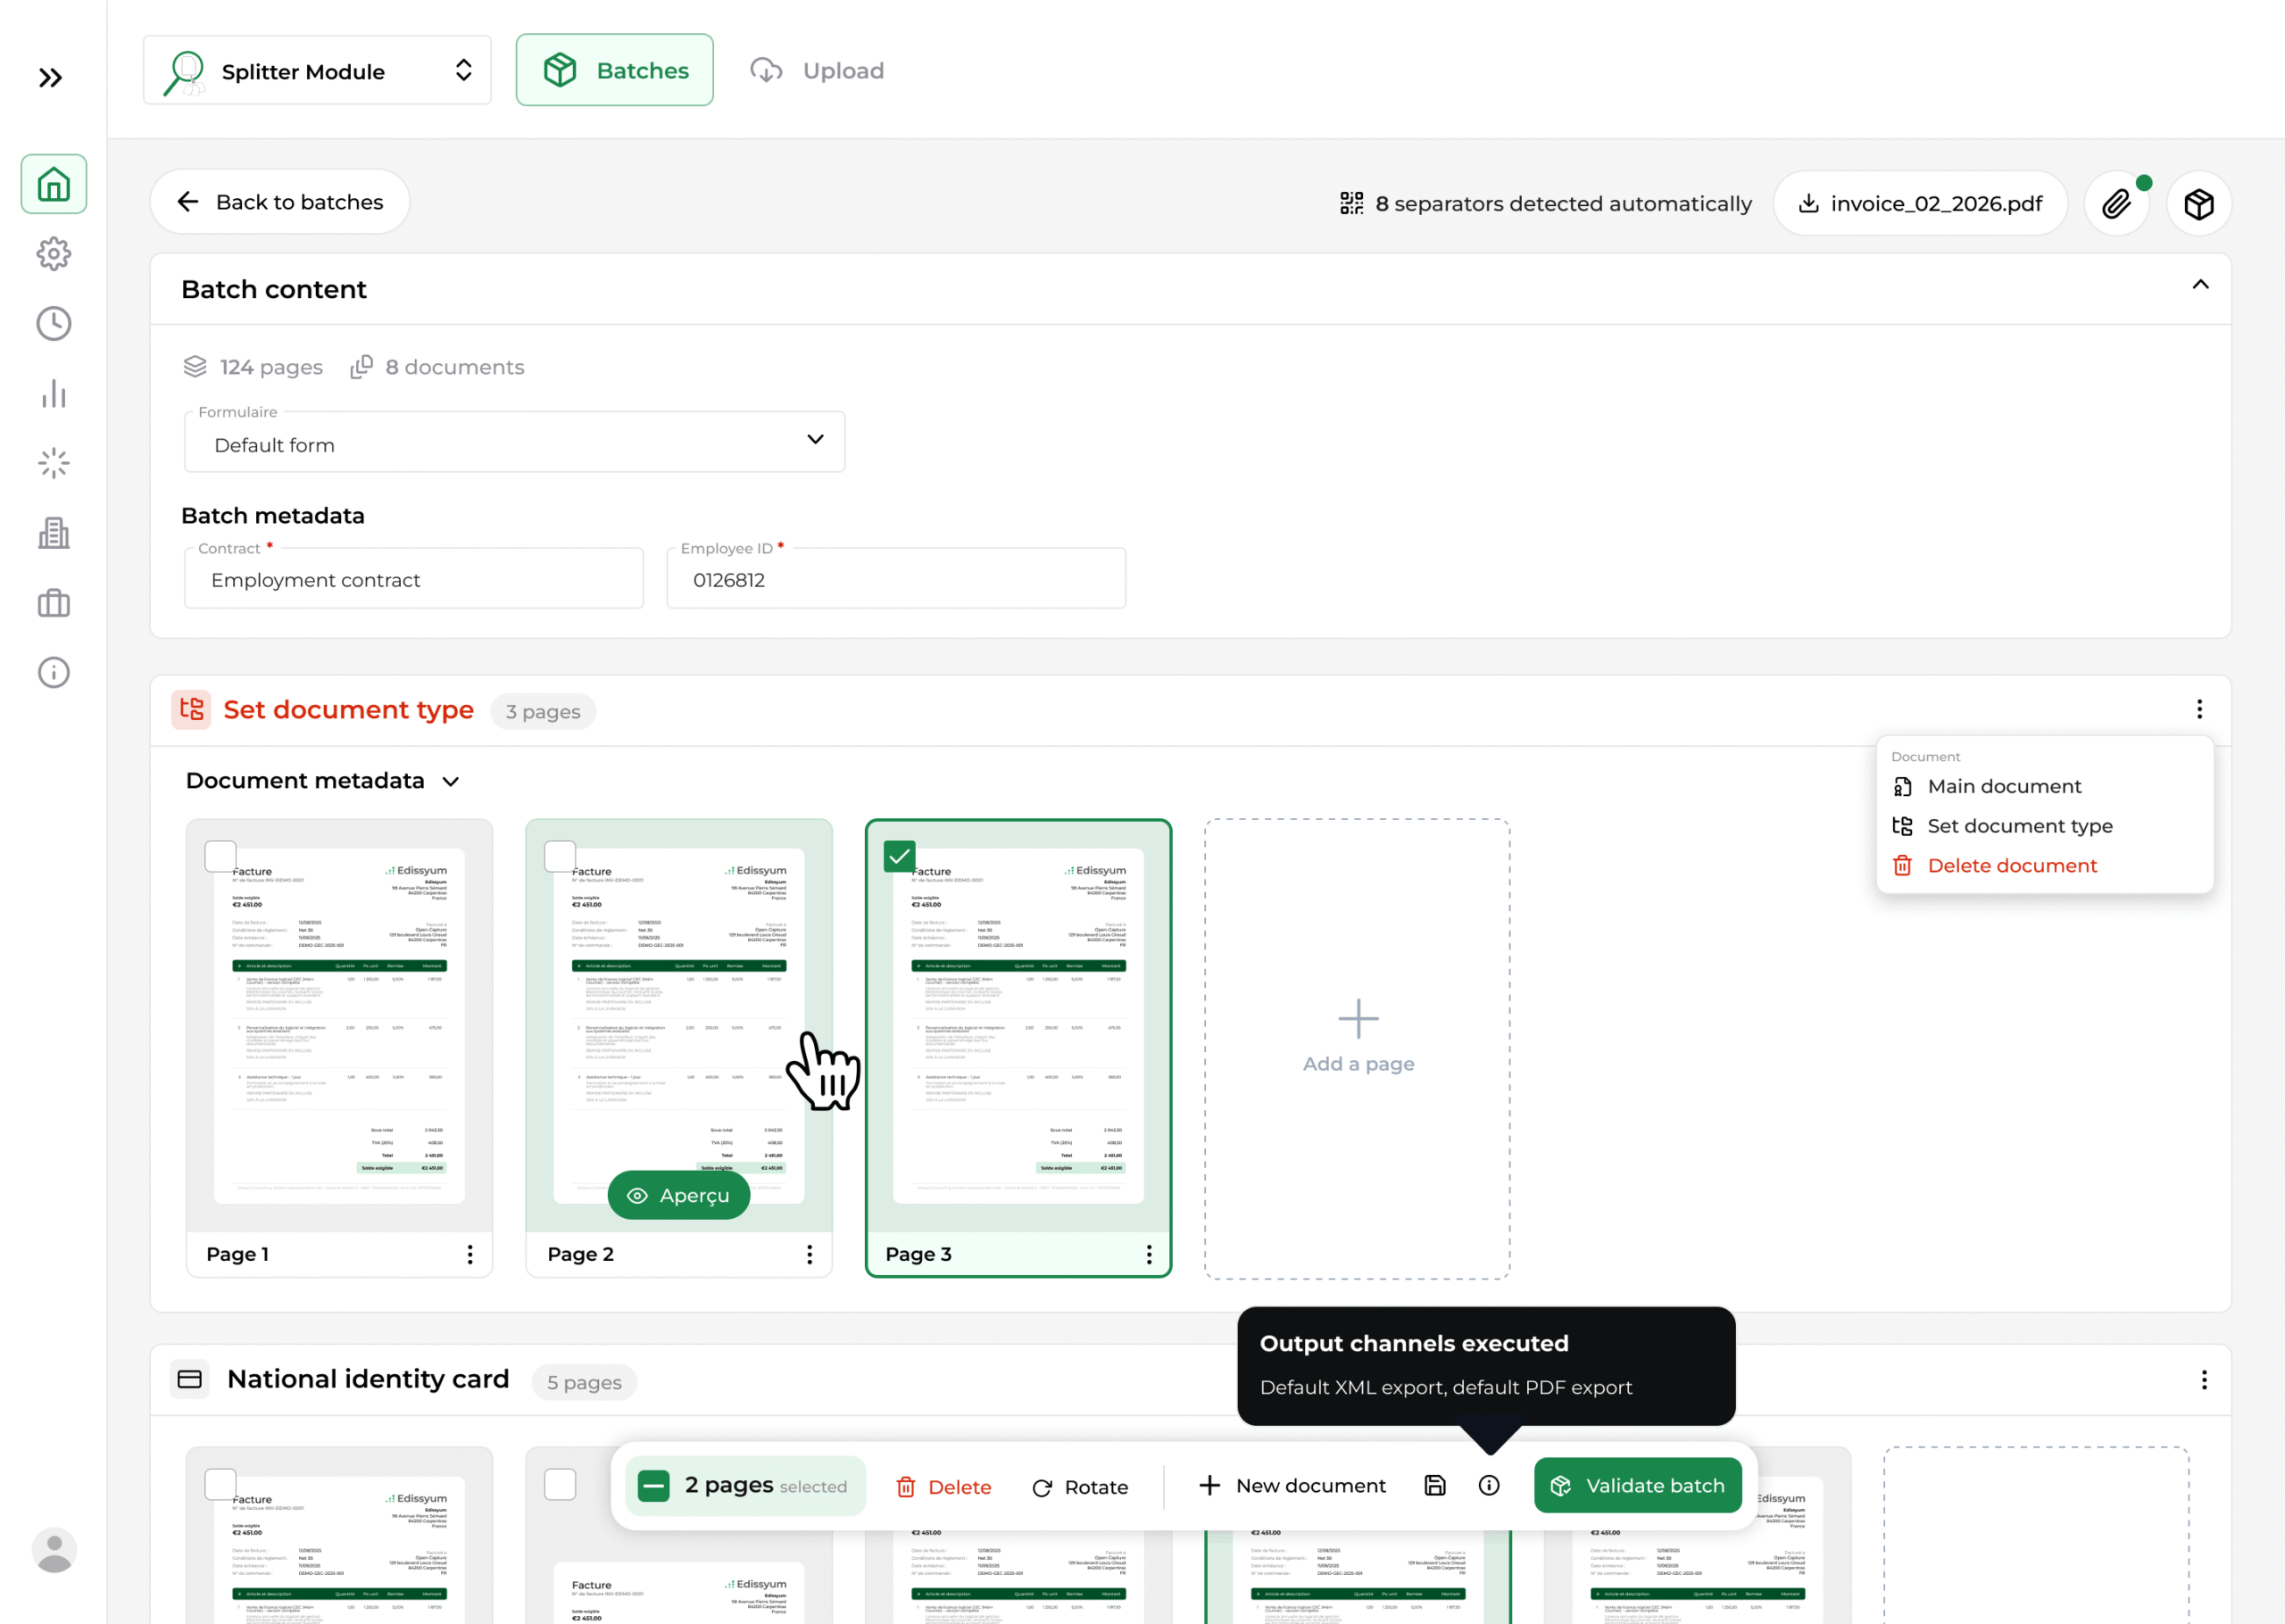Open the Aperçu preview on Page 2
This screenshot has height=1624, width=2285.
(x=678, y=1194)
